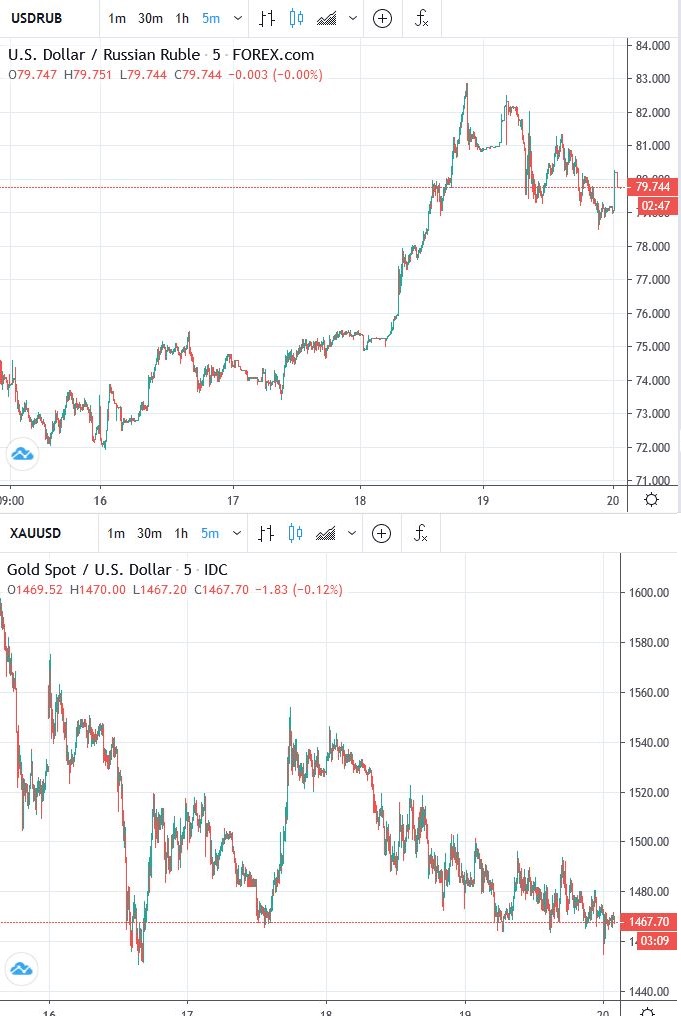Add compare symbol on XAUUSD chart
The height and width of the screenshot is (1016, 681).
click(x=382, y=533)
